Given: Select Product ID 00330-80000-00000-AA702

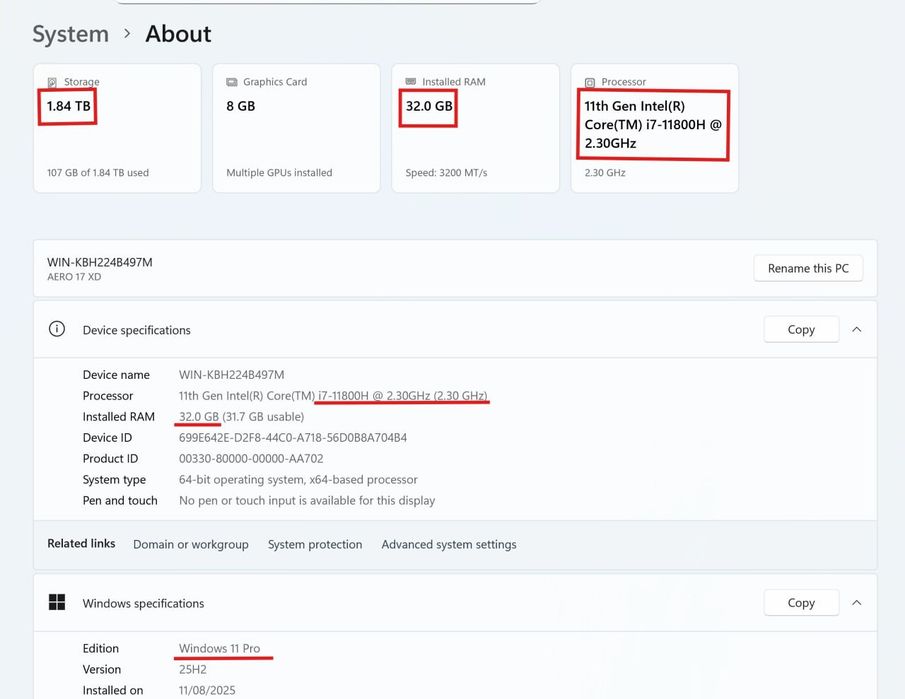Looking at the screenshot, I should [251, 459].
